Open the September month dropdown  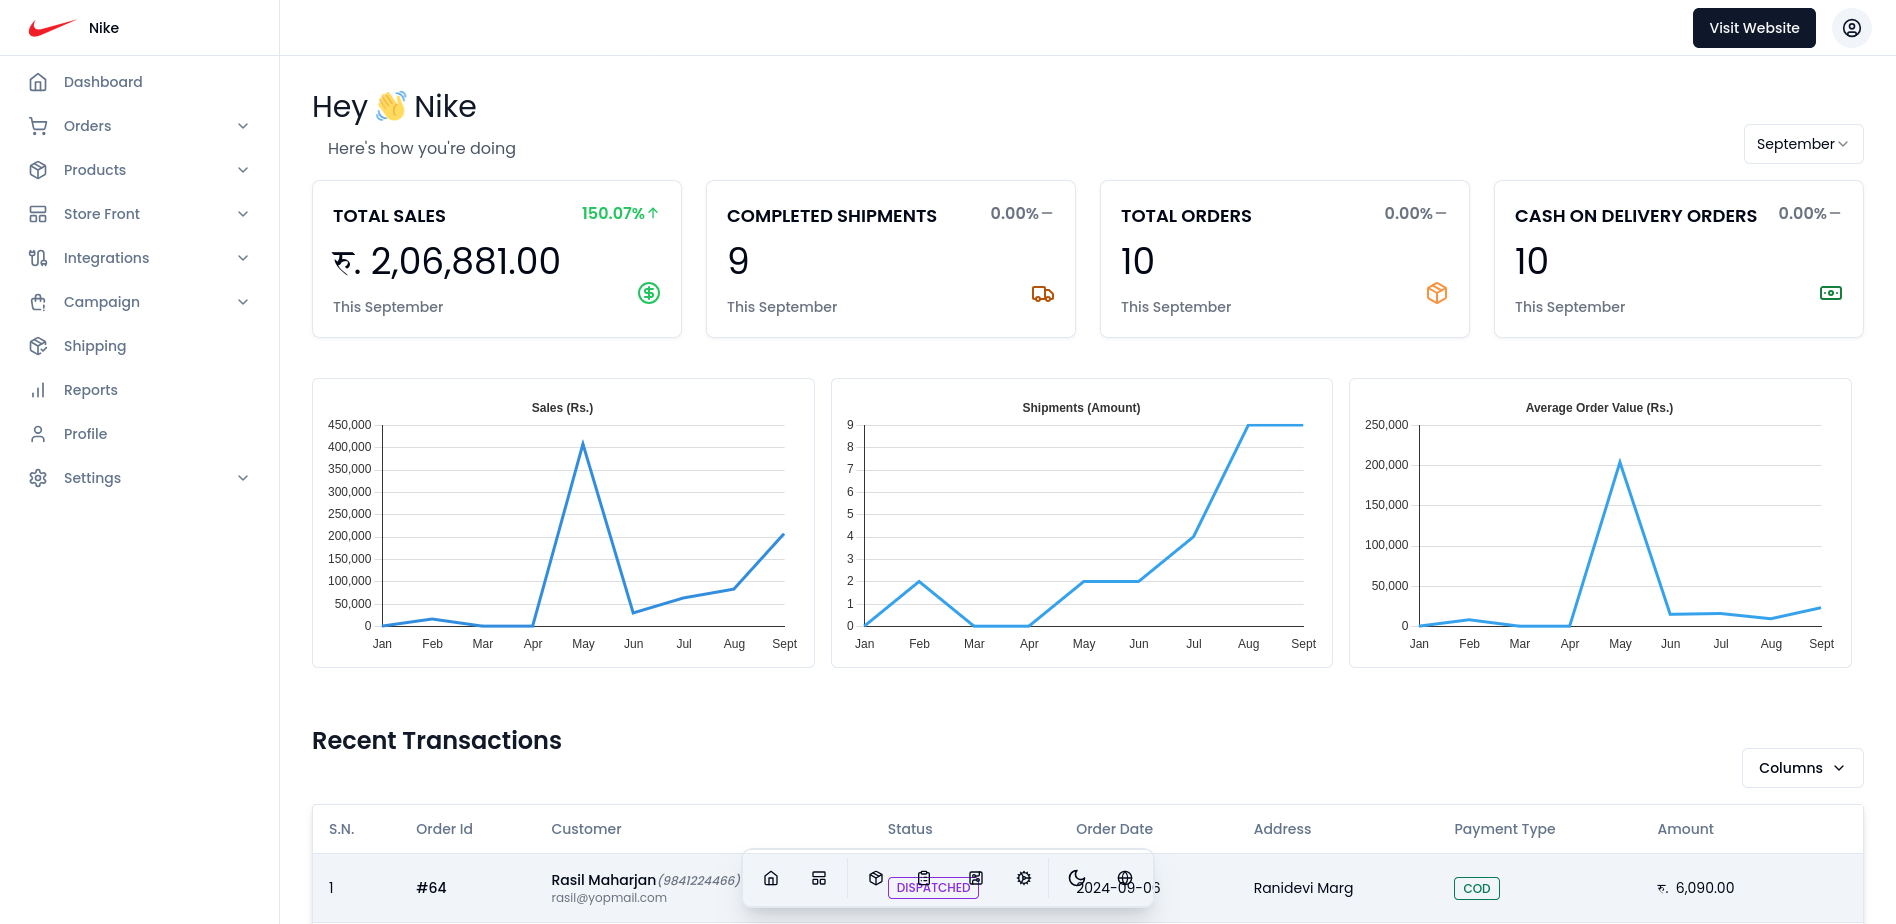pyautogui.click(x=1803, y=144)
